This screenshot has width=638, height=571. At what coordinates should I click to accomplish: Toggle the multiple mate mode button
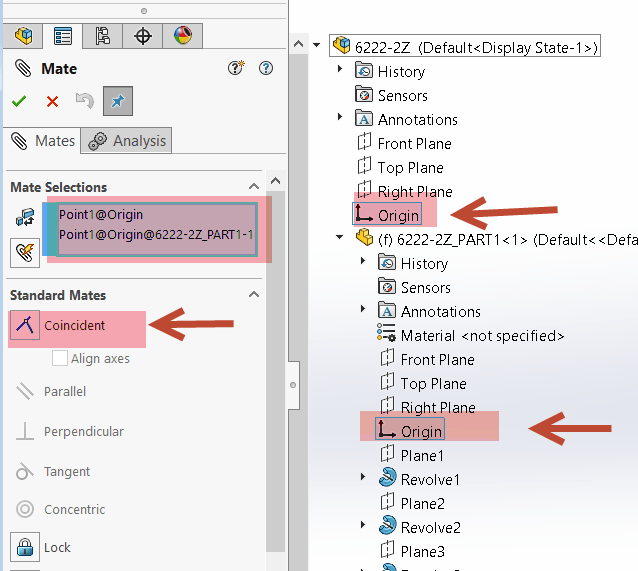pyautogui.click(x=25, y=253)
